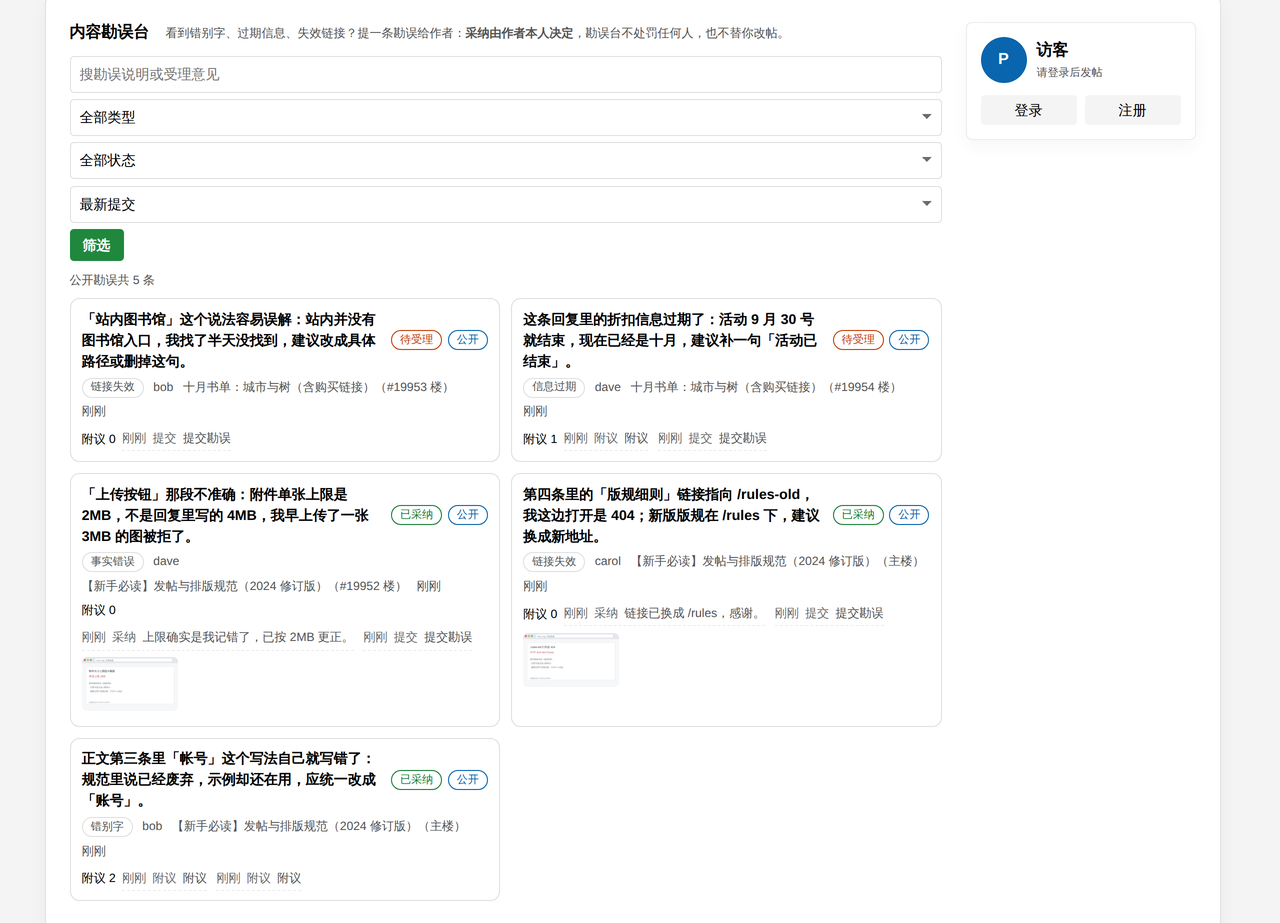Image resolution: width=1280 pixels, height=923 pixels.
Task: Click 提交勘误 in the 站内图书馆 card timeline
Action: tap(207, 438)
